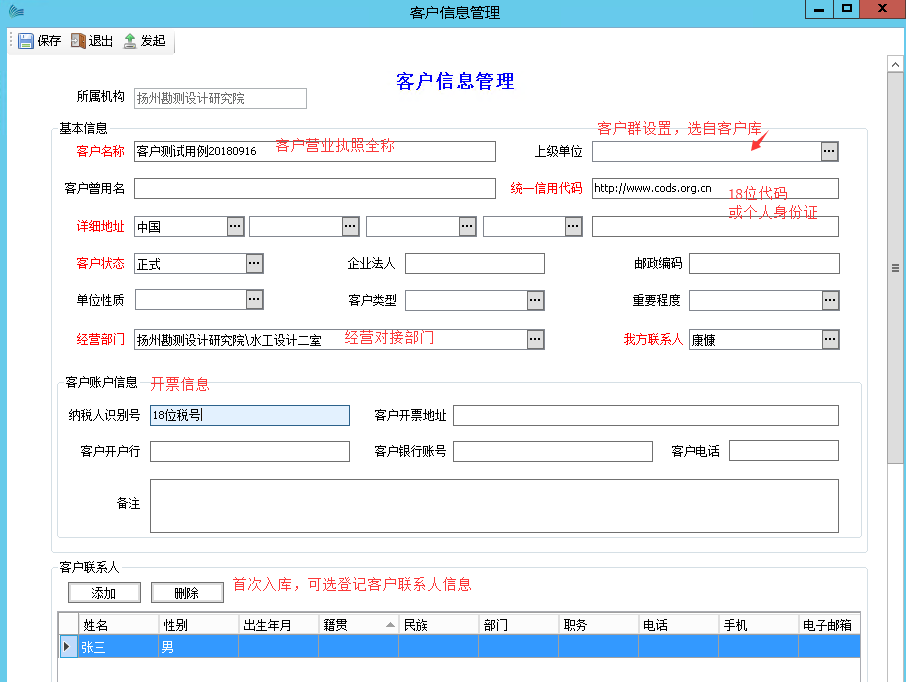Click the 添加 button for contacts
This screenshot has width=906, height=682.
point(104,593)
